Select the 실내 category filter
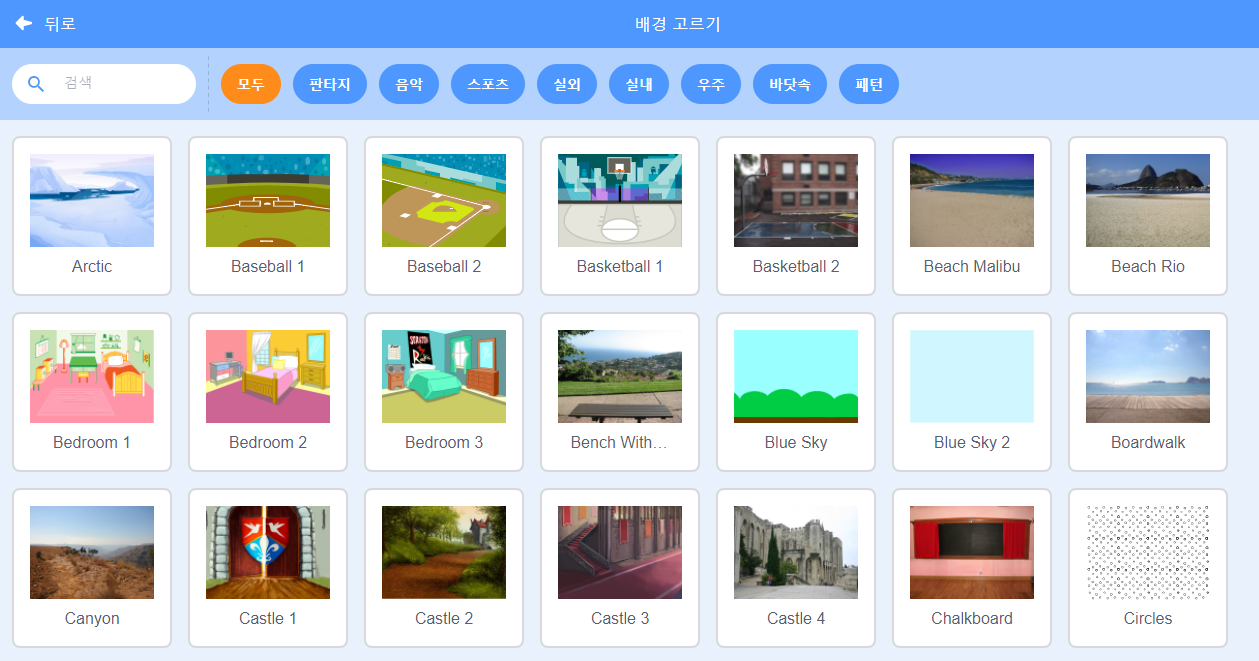 point(639,84)
